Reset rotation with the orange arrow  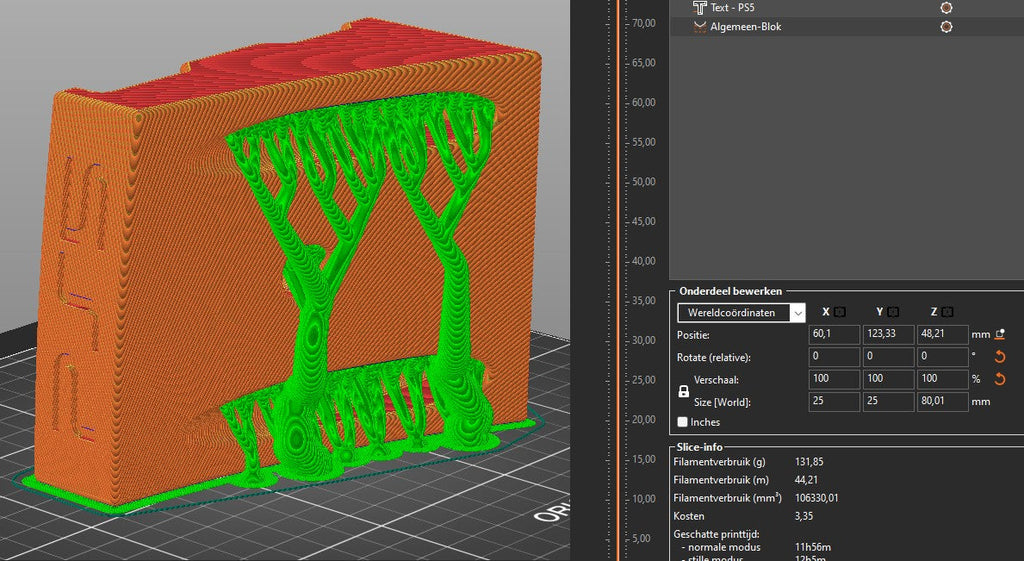[x=1000, y=357]
